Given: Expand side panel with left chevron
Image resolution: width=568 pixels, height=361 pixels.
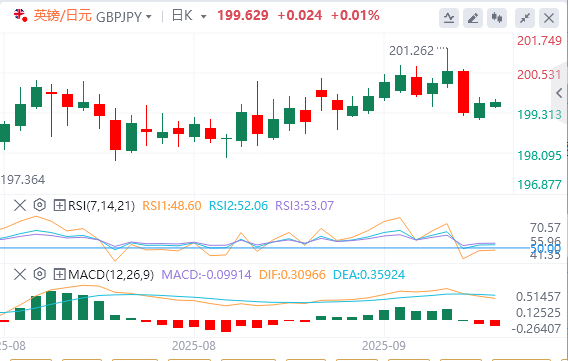Looking at the screenshot, I should coord(559,93).
